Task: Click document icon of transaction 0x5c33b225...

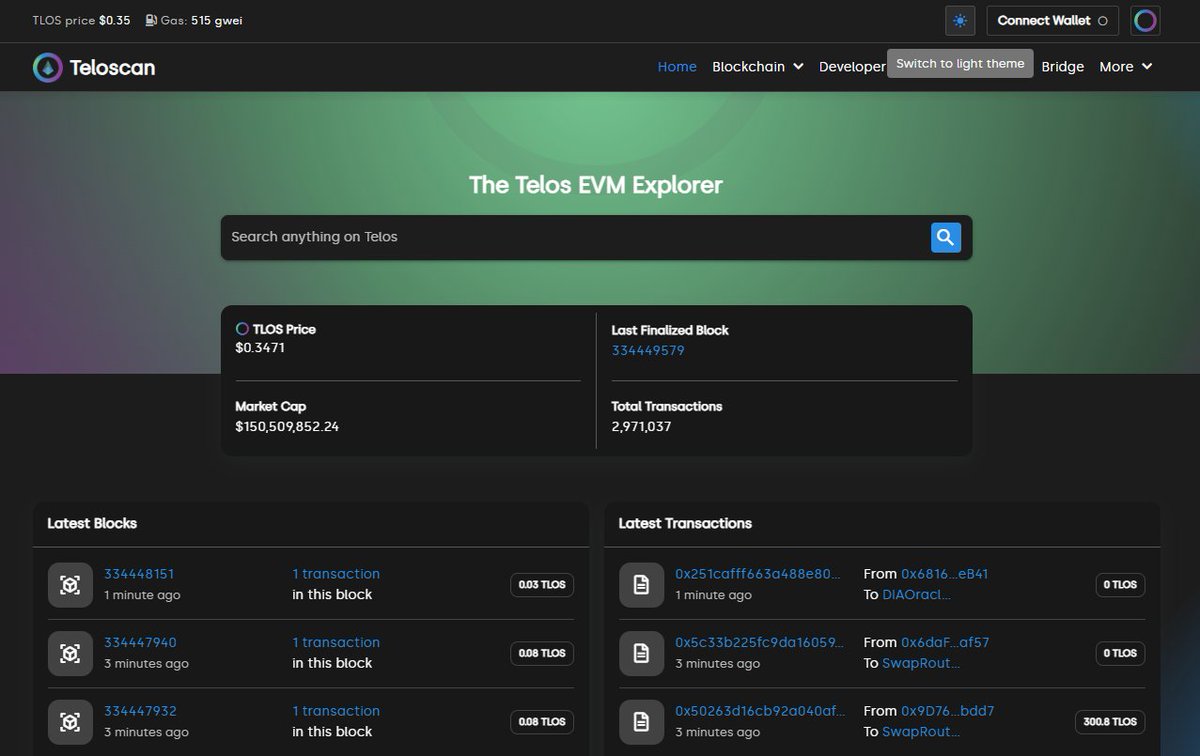Action: click(641, 653)
